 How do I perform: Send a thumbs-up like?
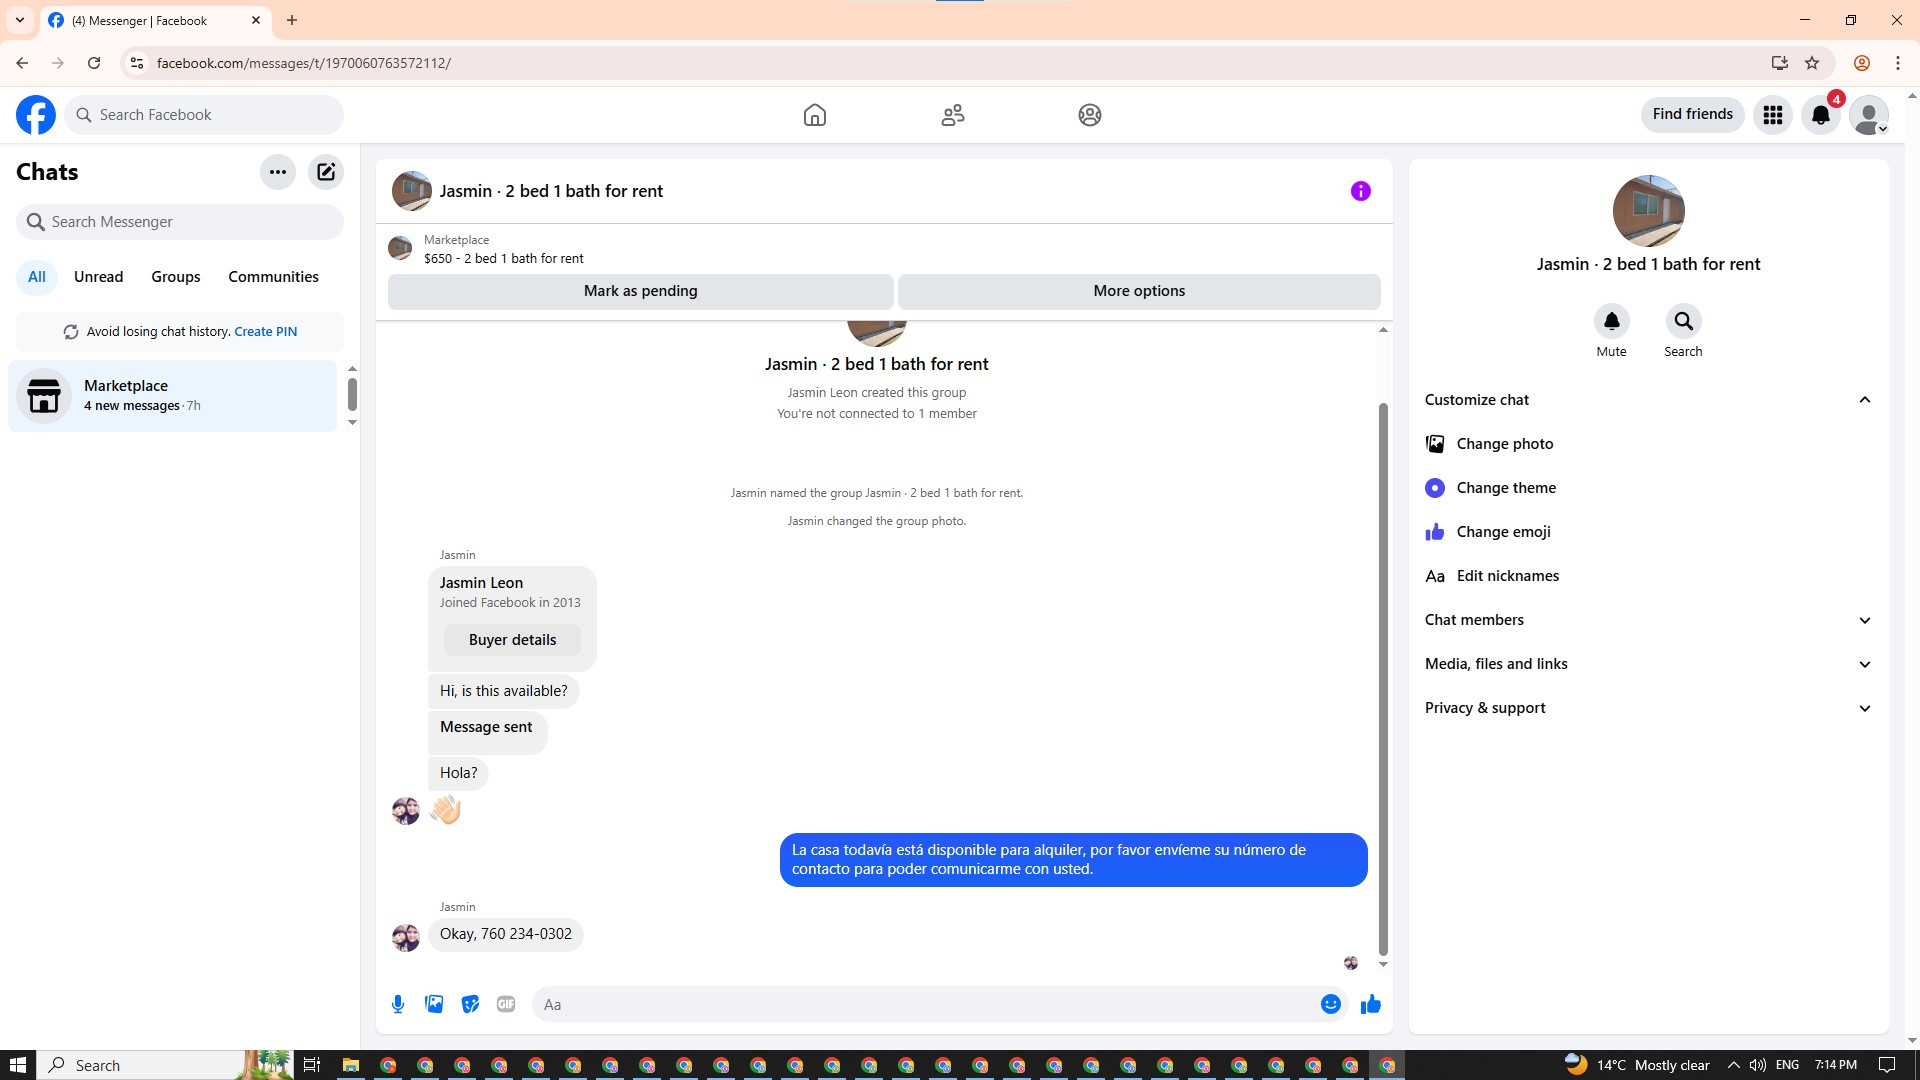pyautogui.click(x=1370, y=1004)
